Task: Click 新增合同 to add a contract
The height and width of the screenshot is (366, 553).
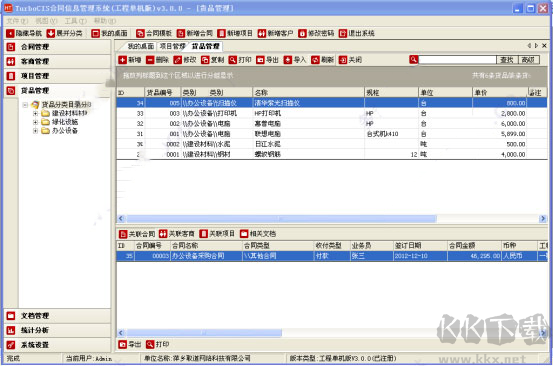Action: click(x=195, y=33)
